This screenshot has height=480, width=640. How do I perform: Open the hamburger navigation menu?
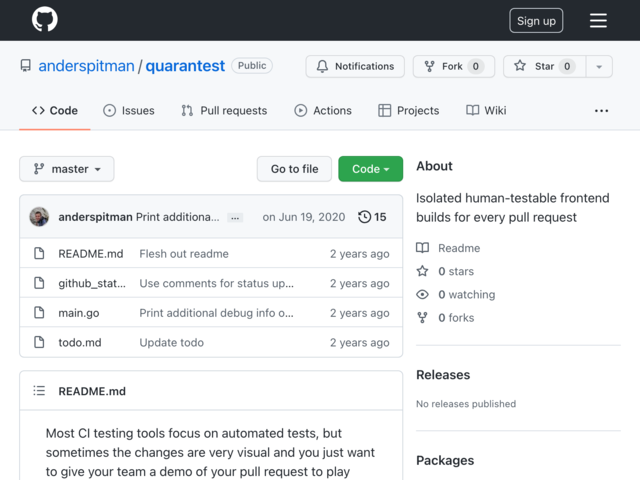[x=598, y=20]
